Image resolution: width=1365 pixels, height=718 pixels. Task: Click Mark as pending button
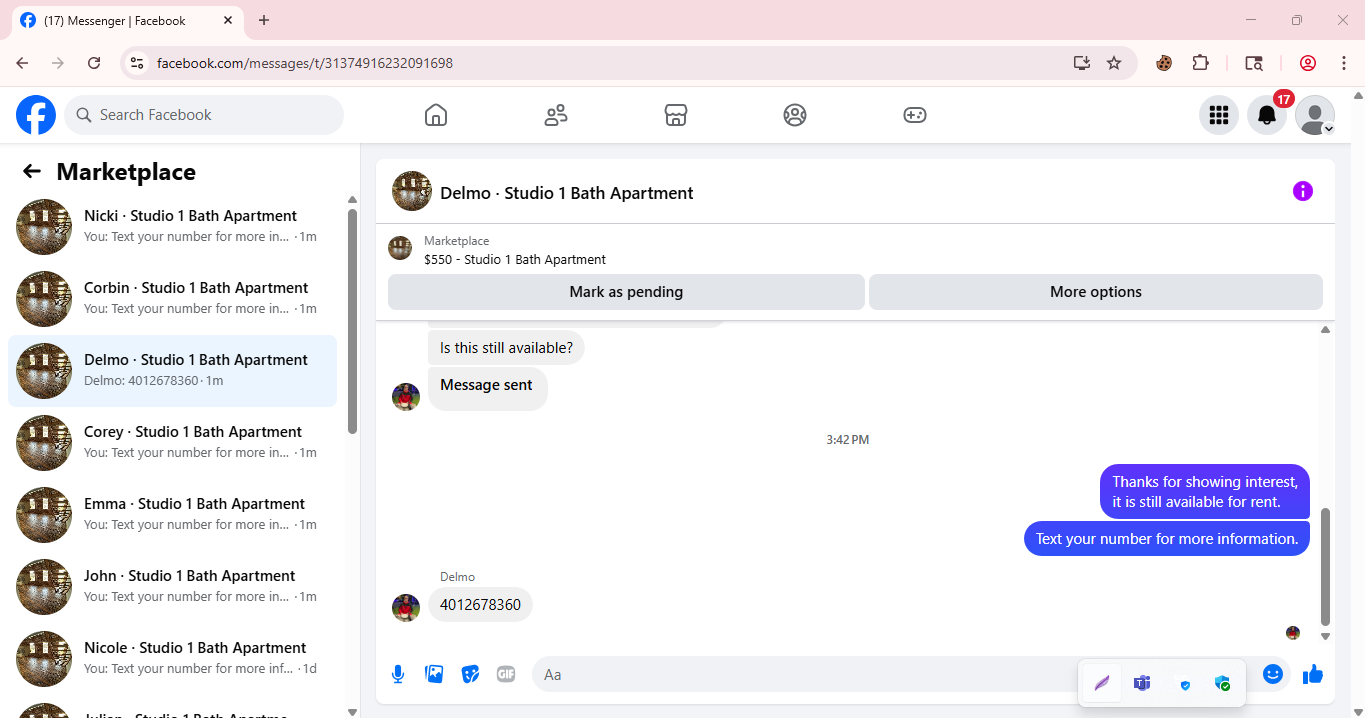coord(626,292)
